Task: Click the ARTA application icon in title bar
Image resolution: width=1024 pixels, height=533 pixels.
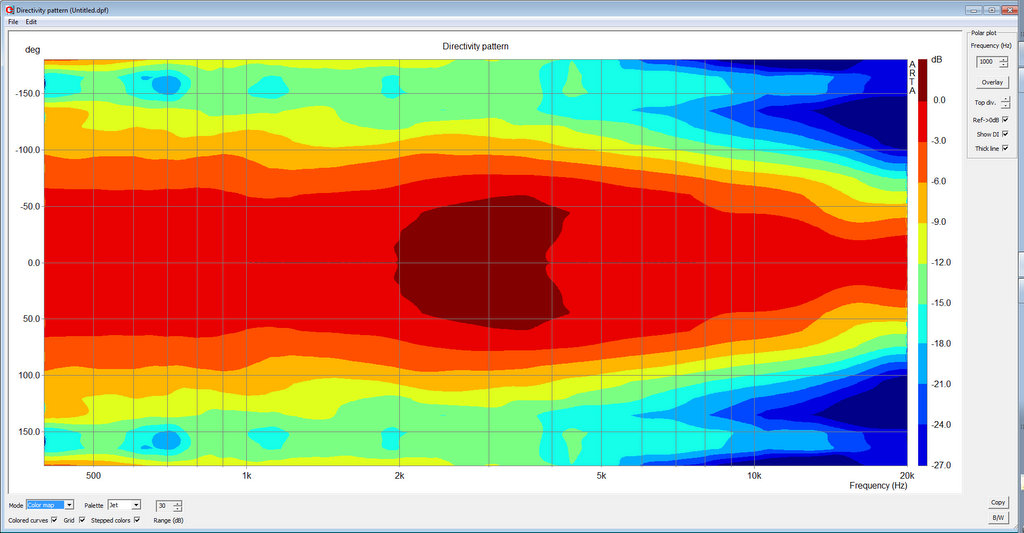Action: coord(8,8)
